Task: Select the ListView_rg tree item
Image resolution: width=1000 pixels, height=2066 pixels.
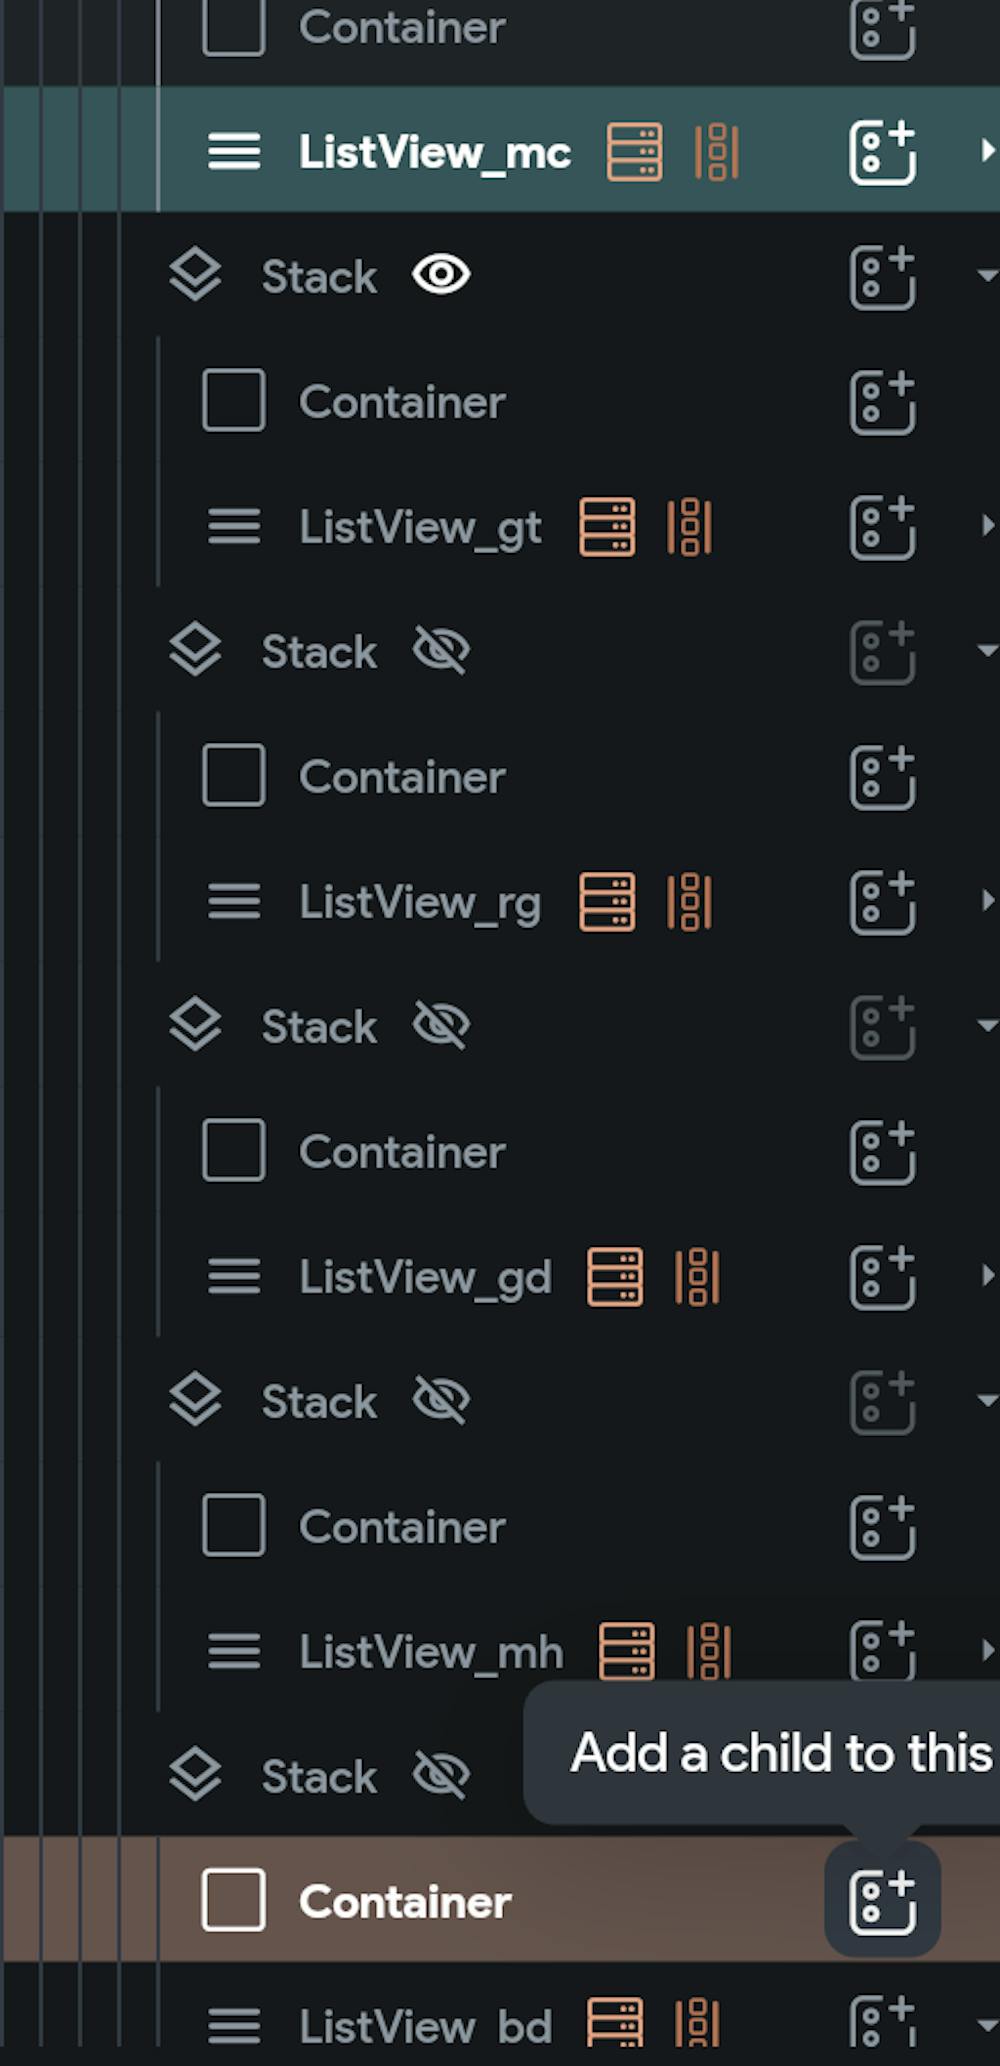Action: 419,902
